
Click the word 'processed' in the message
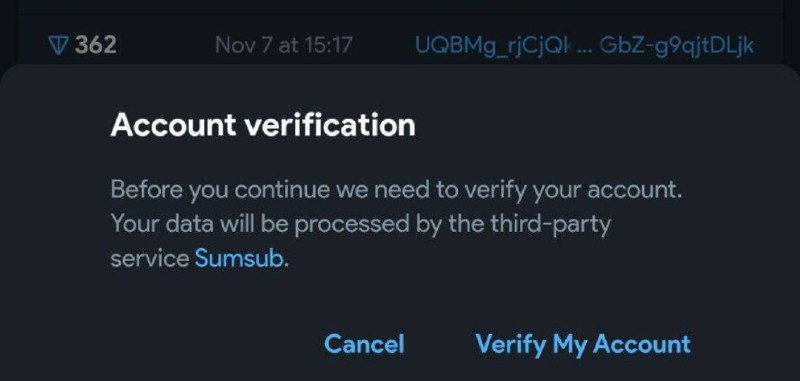click(352, 225)
